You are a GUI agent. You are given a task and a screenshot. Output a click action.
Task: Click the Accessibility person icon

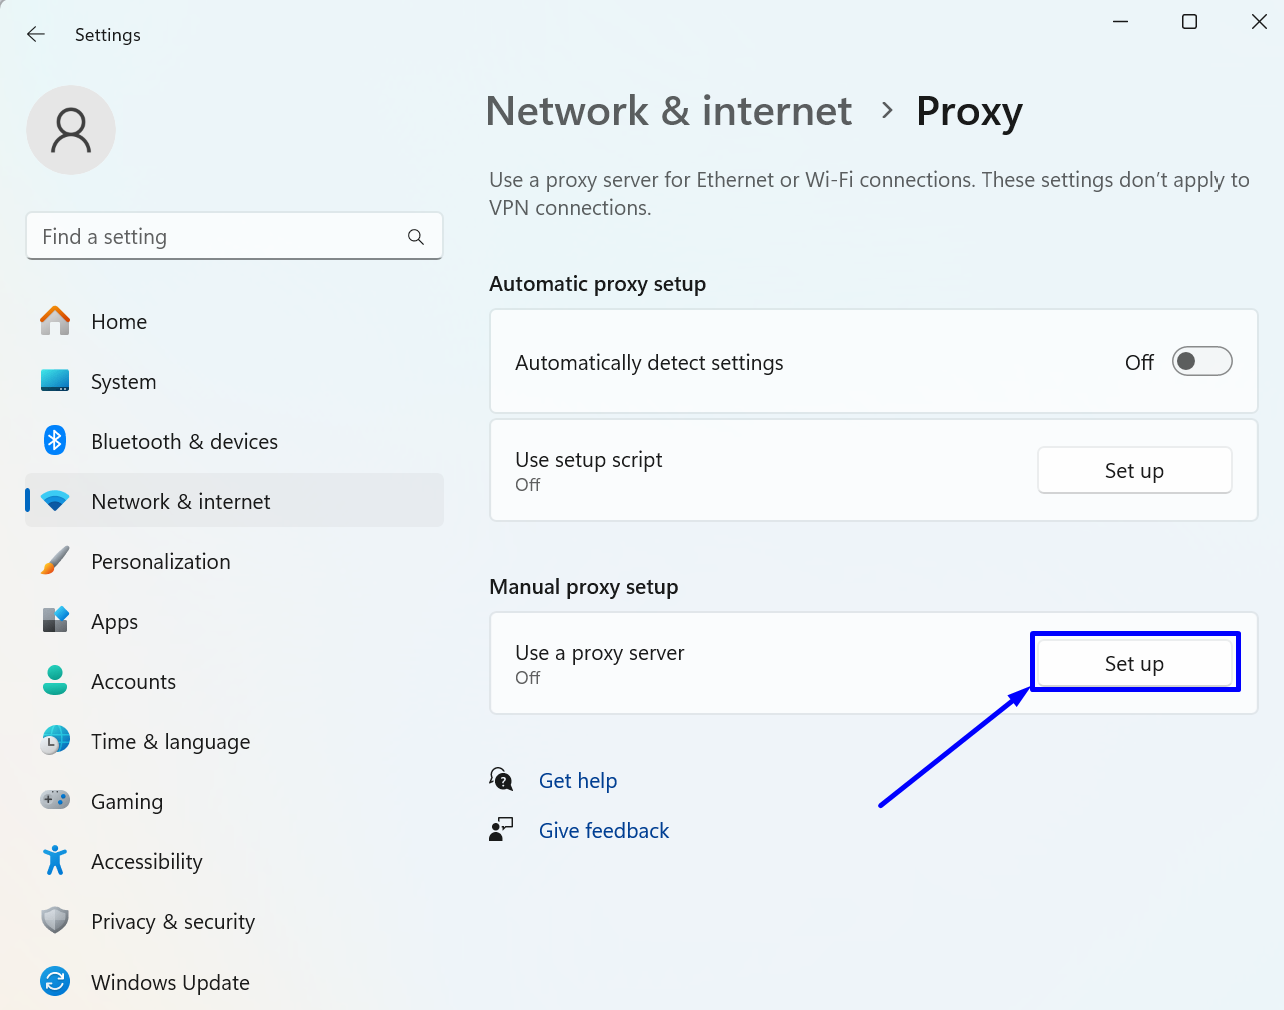click(55, 861)
